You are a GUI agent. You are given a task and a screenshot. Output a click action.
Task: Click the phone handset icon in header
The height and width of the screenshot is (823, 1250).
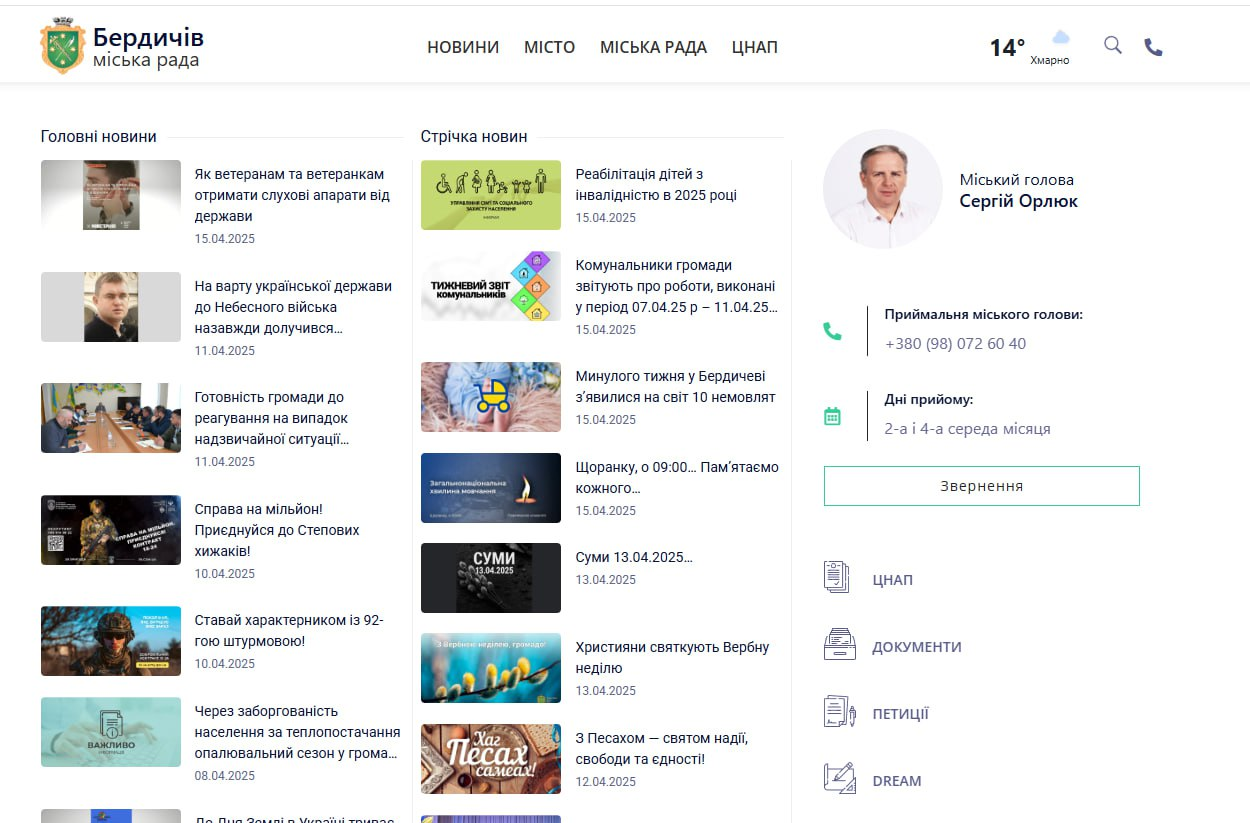1153,47
